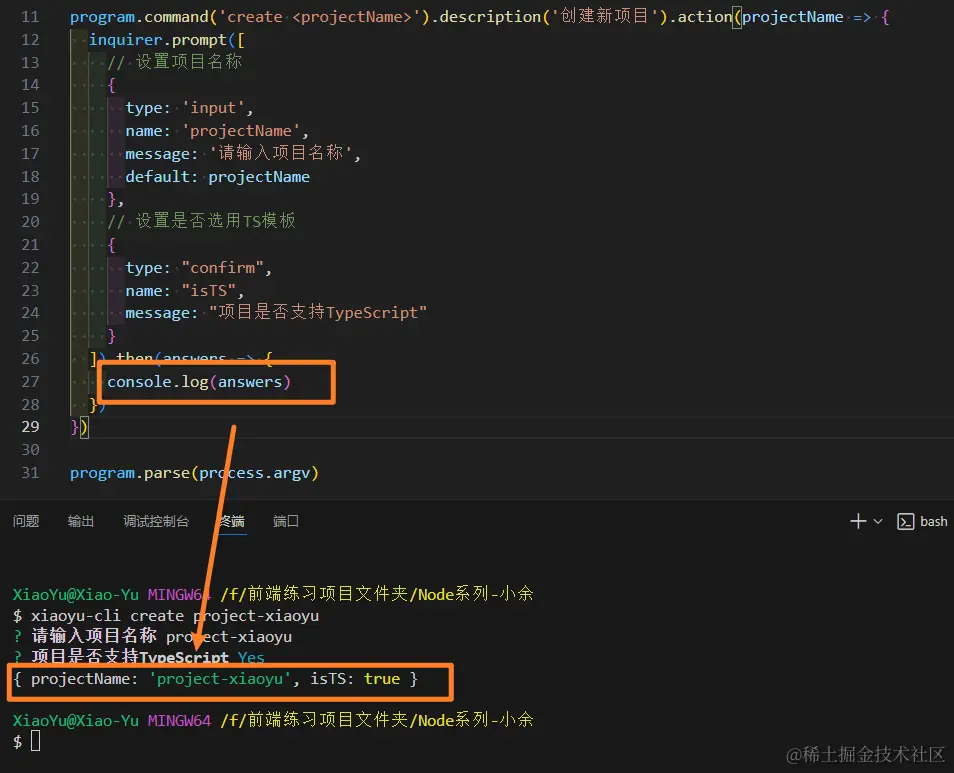
Task: Click line number 11 in gutter
Action: (30, 16)
